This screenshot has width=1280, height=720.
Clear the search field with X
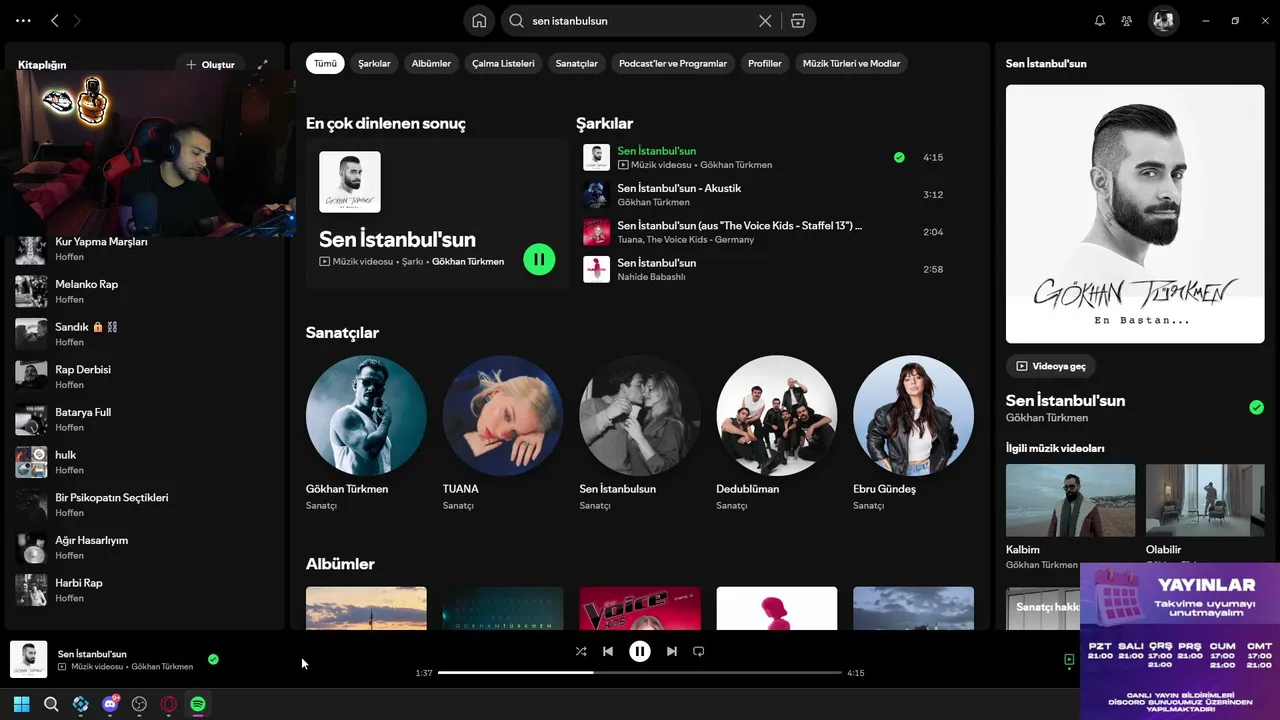tap(765, 20)
